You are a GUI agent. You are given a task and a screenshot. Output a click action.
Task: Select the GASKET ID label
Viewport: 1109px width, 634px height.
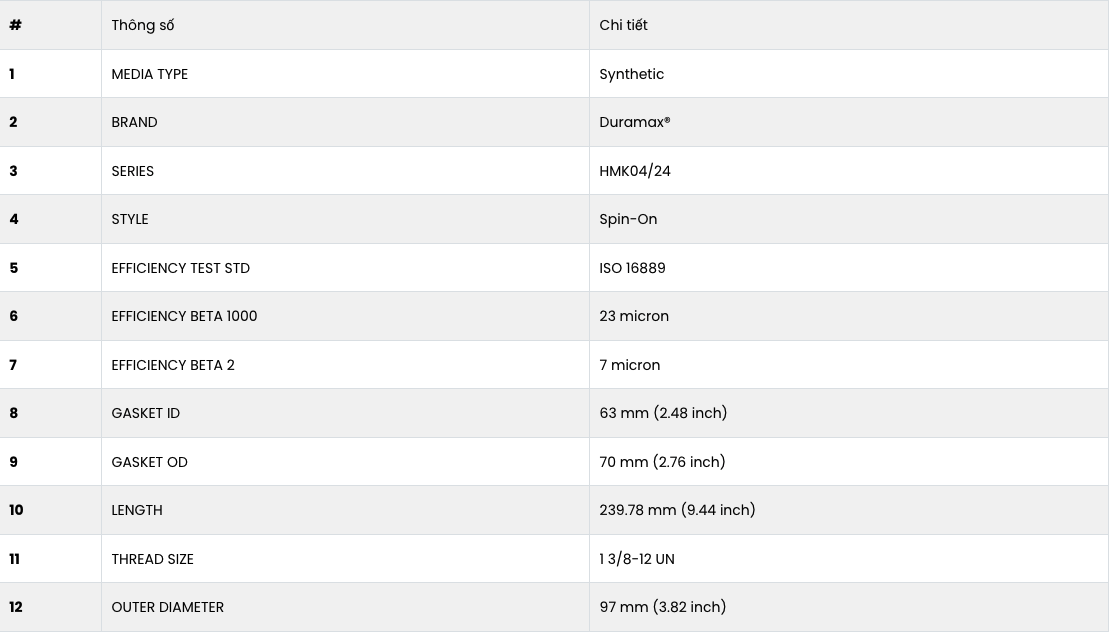click(x=146, y=413)
